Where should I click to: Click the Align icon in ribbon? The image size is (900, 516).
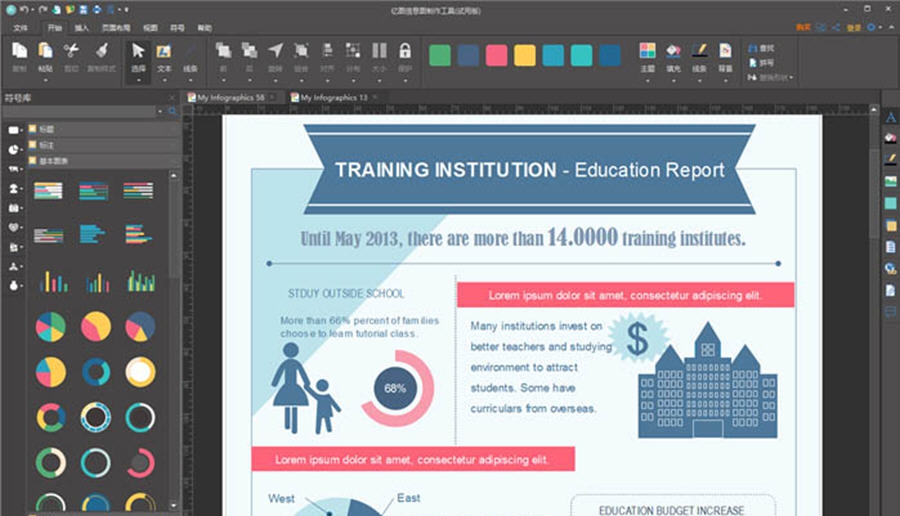tap(327, 51)
